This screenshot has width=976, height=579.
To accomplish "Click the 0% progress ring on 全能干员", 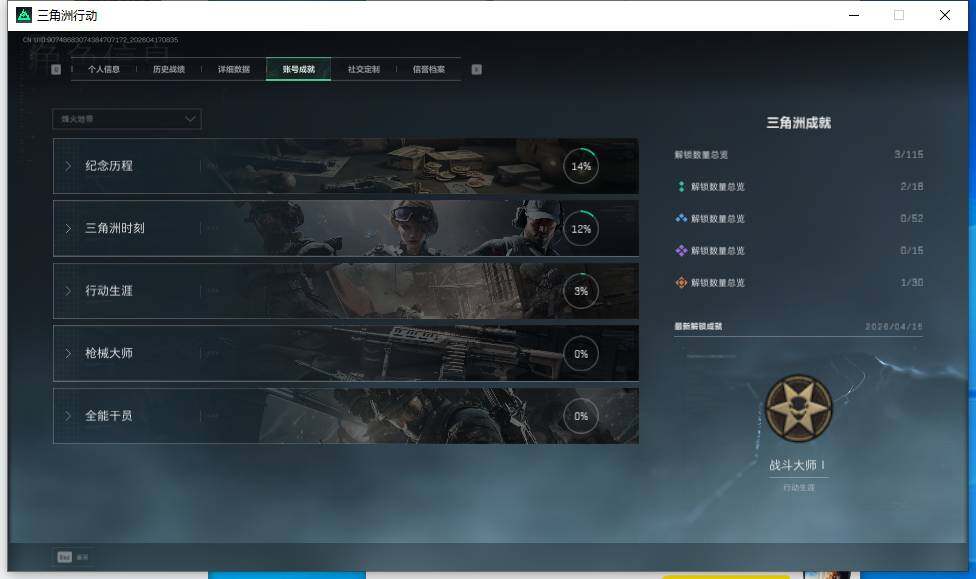I will 581,416.
